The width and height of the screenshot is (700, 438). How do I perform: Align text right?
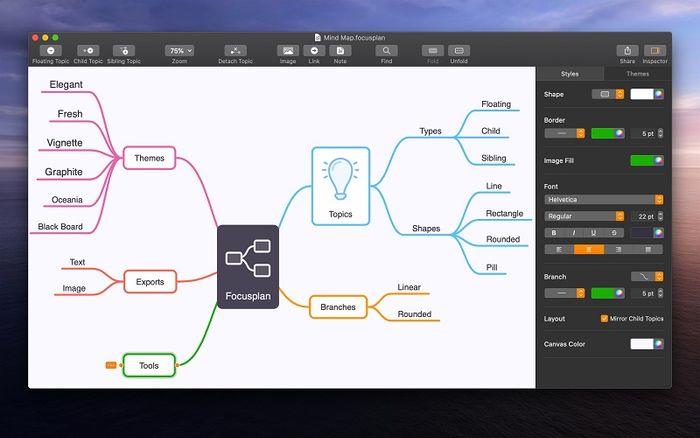coord(618,250)
